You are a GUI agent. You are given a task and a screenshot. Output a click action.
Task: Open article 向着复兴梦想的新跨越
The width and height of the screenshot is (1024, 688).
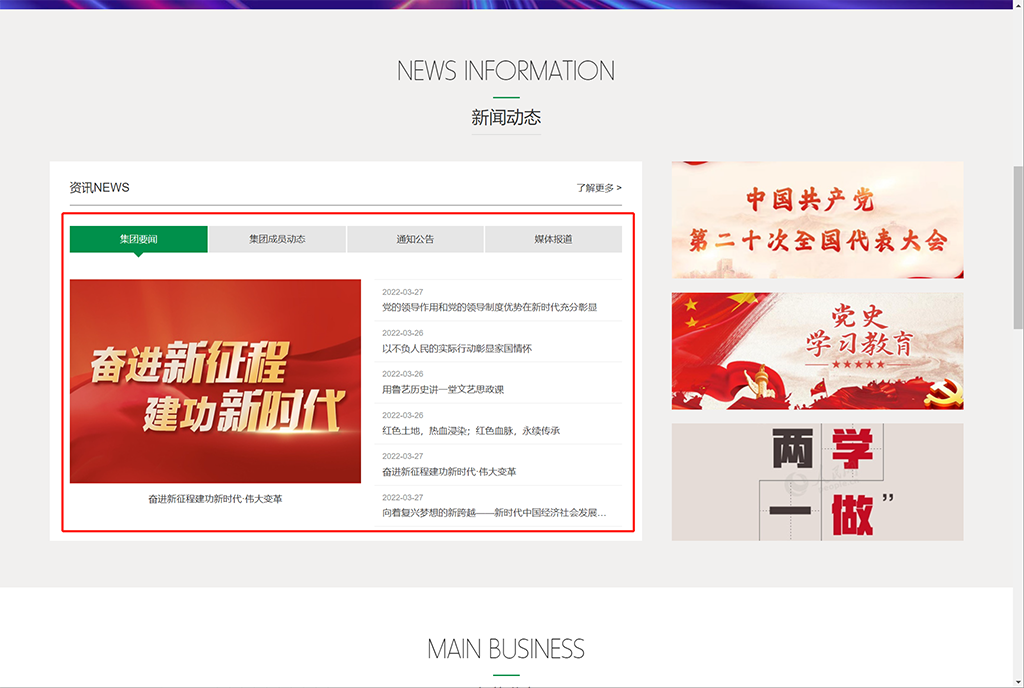(x=494, y=512)
